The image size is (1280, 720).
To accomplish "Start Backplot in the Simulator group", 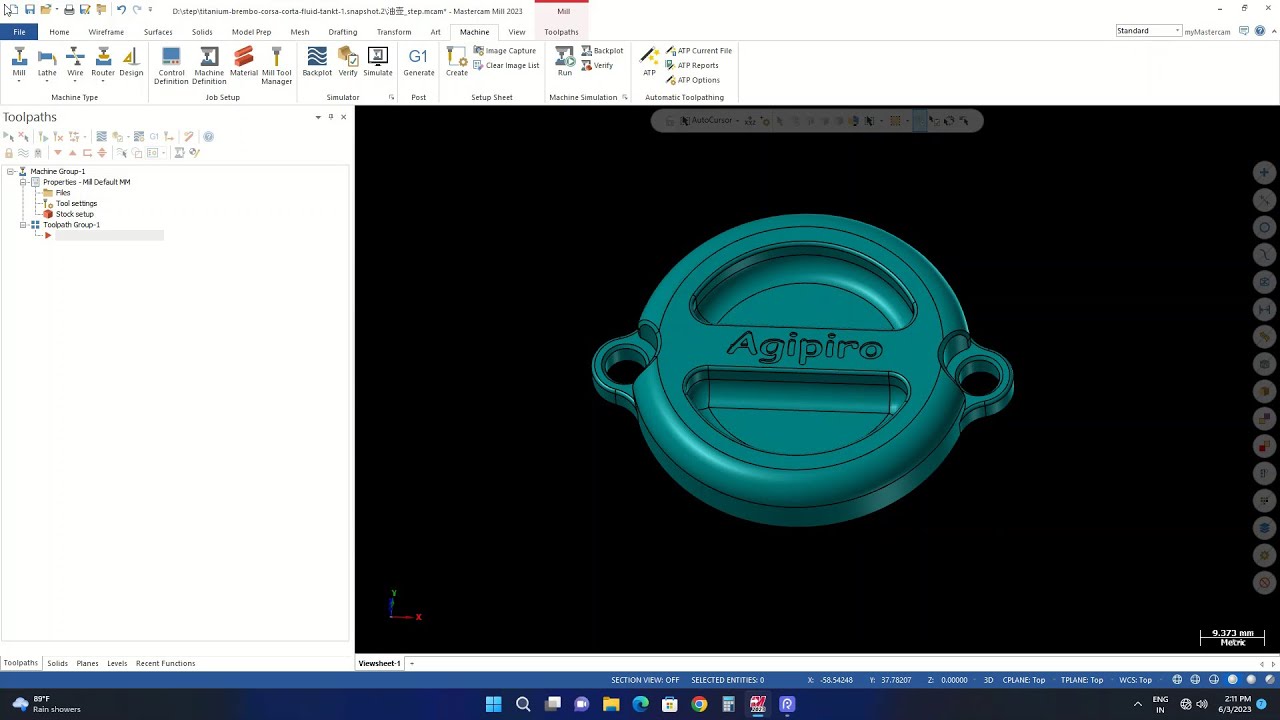I will (x=317, y=63).
